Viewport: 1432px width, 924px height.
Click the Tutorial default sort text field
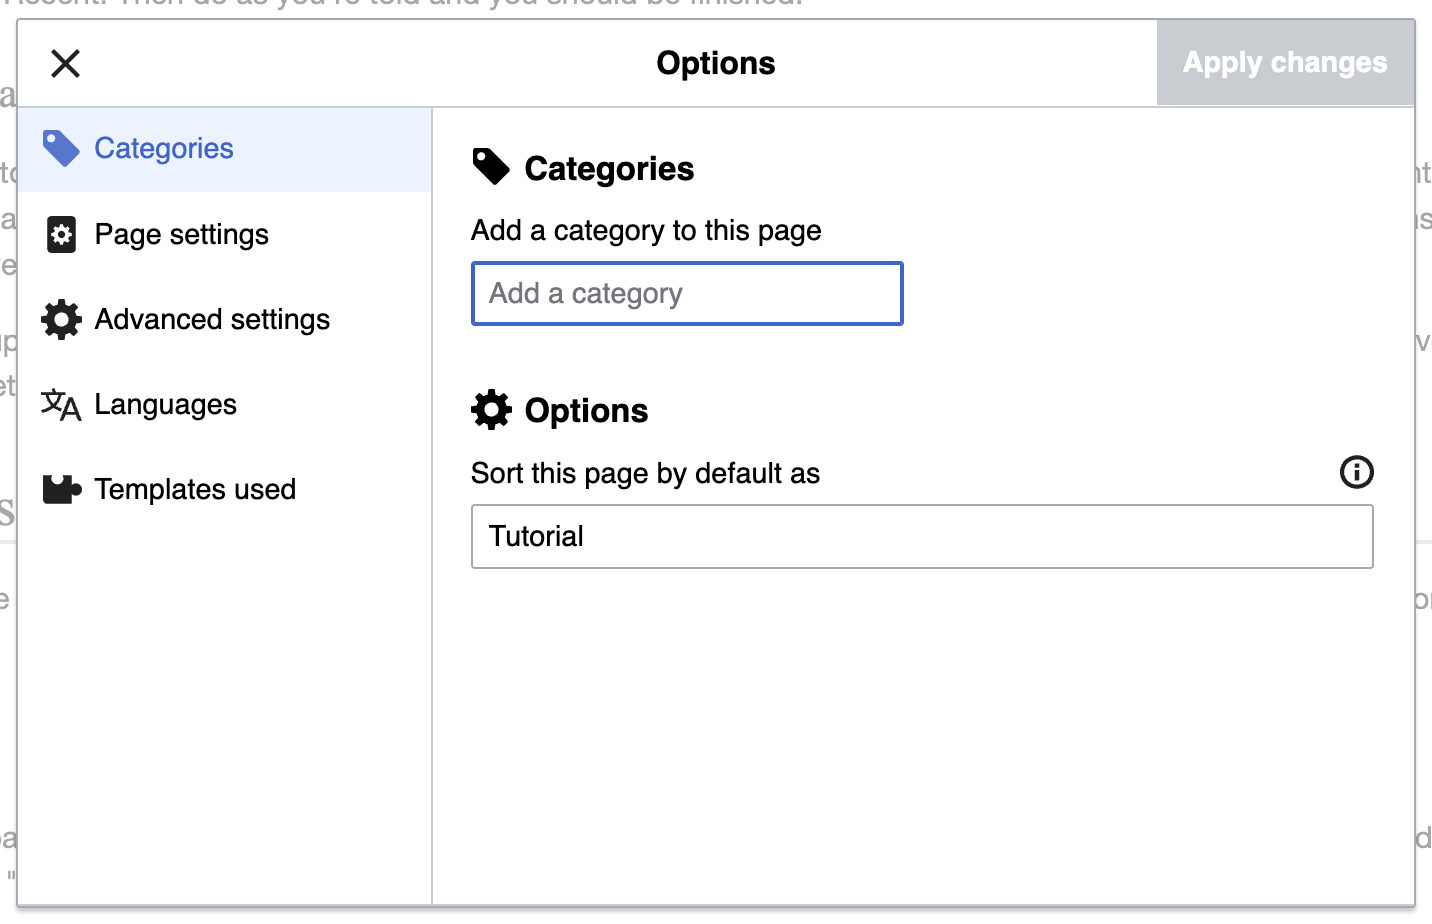coord(921,537)
